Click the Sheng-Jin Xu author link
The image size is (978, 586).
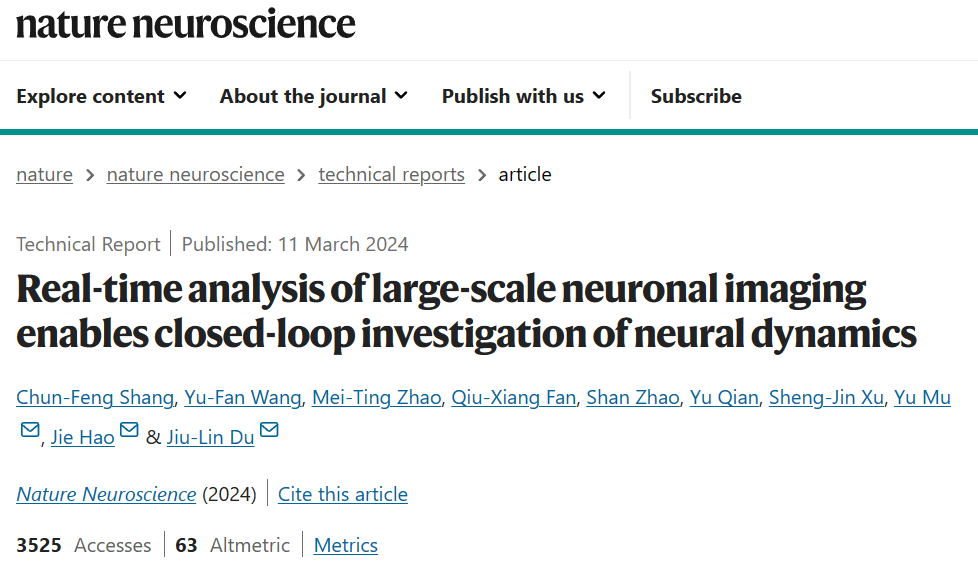pyautogui.click(x=826, y=397)
